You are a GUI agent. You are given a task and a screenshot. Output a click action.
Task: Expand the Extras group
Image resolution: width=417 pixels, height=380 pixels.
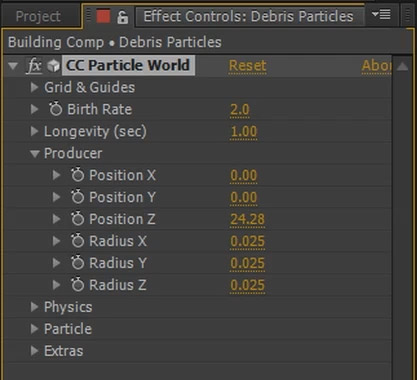[x=34, y=351]
